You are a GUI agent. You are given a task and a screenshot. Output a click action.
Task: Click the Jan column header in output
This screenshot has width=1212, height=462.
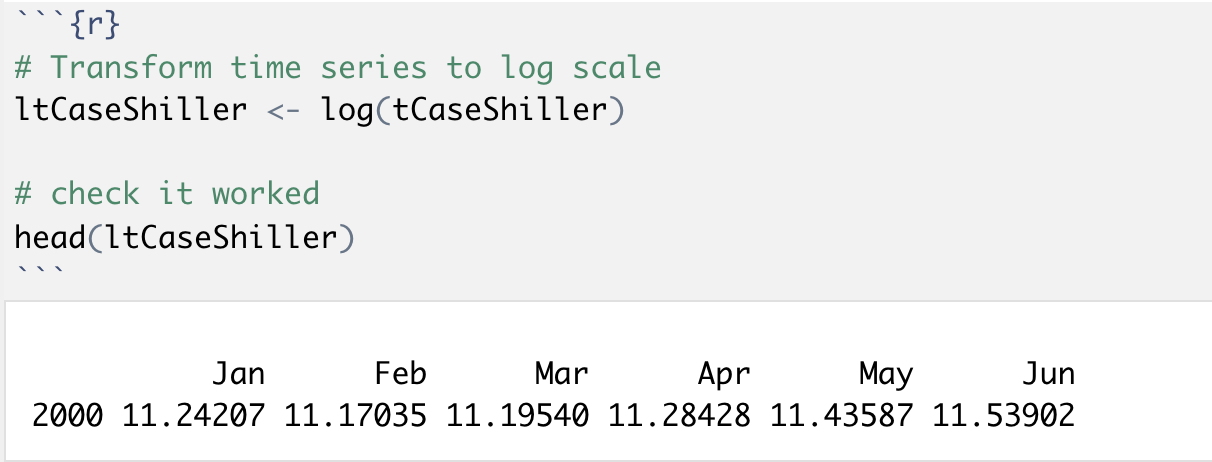click(x=238, y=375)
